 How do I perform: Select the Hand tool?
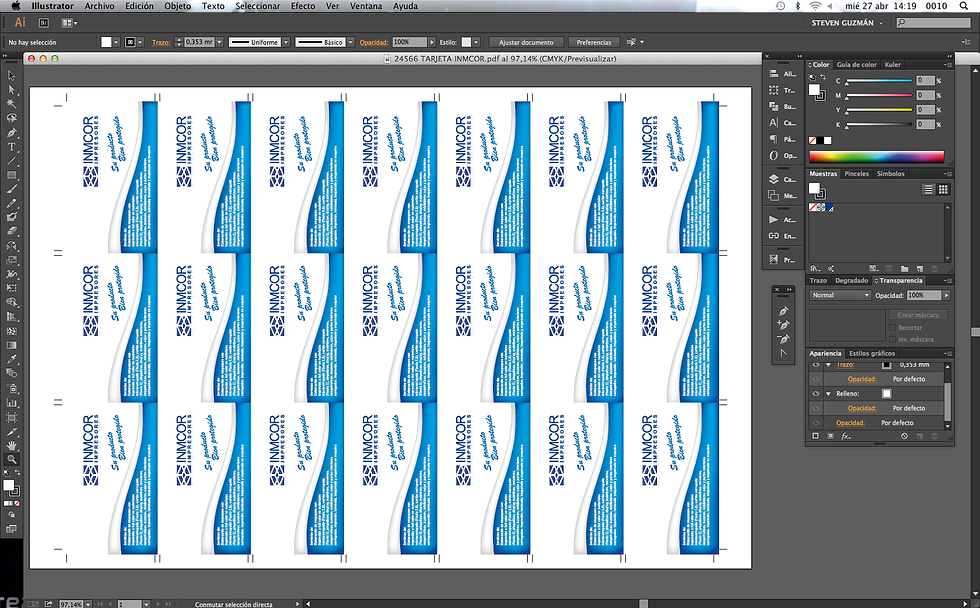click(11, 446)
